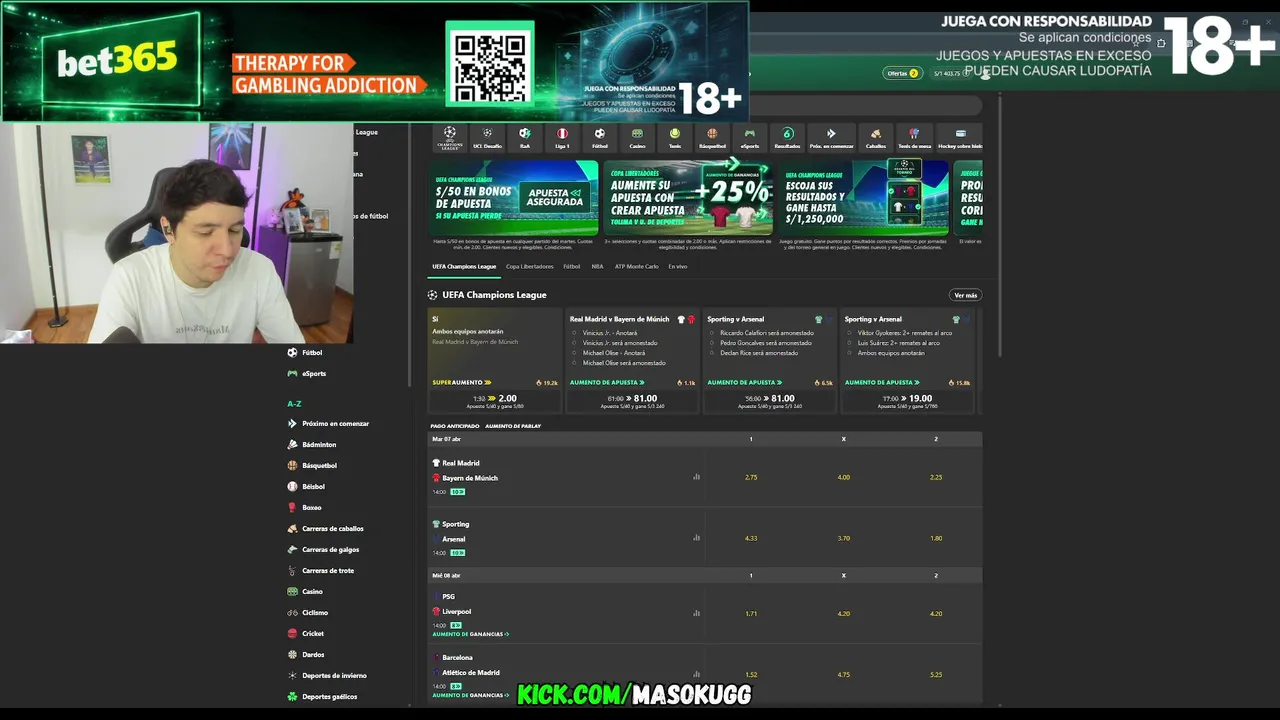Open the Resultados shortcut icon
This screenshot has height=720, width=1280.
click(787, 138)
